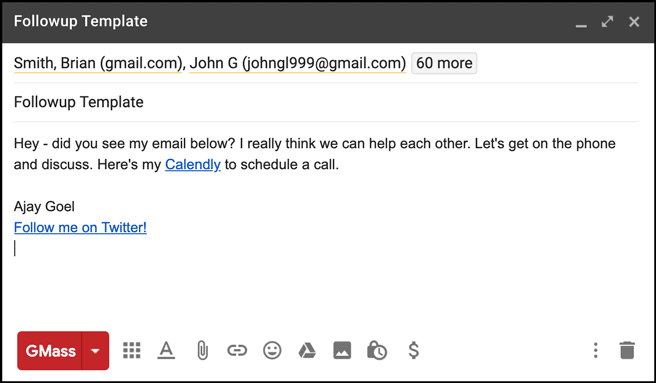Insert a link using the chain icon
Viewport: 656px width, 383px height.
pyautogui.click(x=237, y=350)
